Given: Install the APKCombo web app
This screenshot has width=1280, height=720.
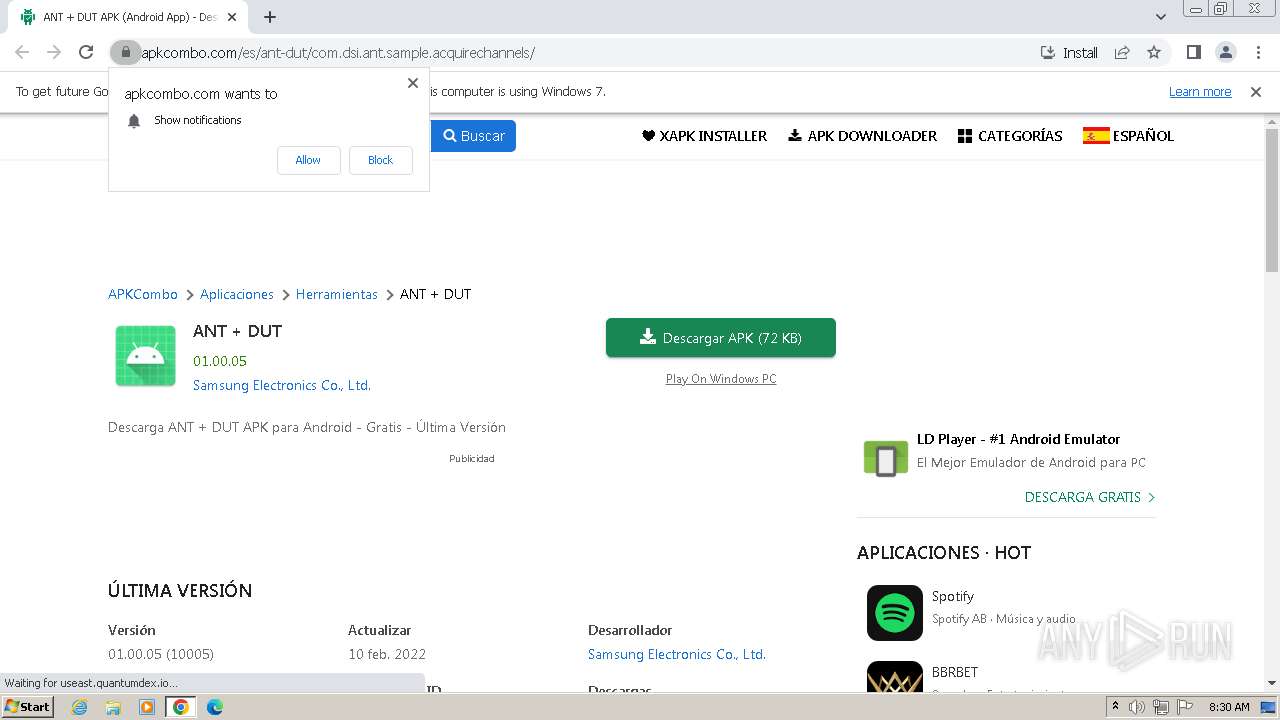Looking at the screenshot, I should click(x=1069, y=52).
